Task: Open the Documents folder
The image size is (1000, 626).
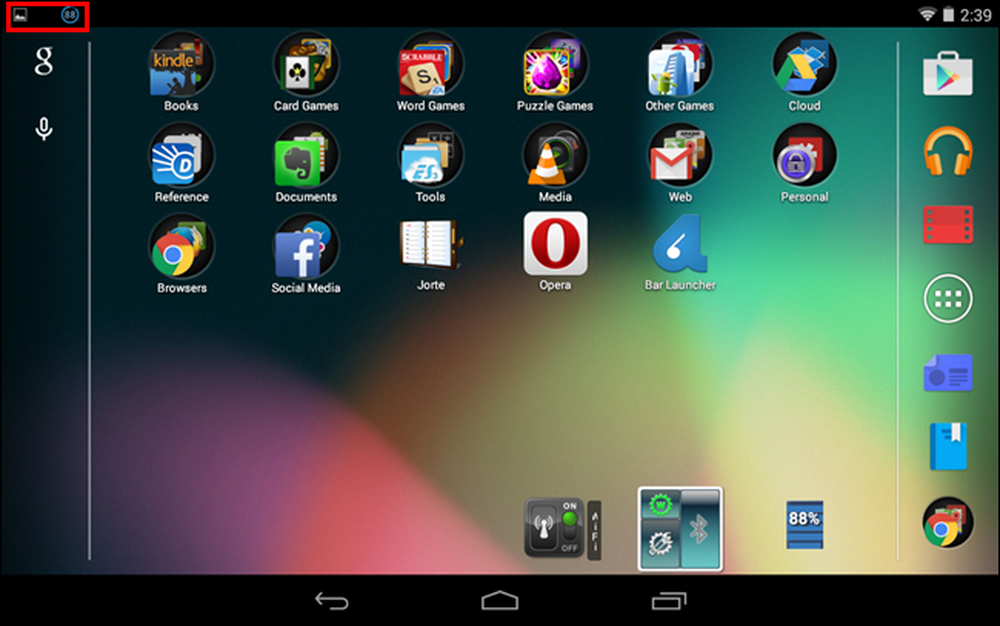Action: pyautogui.click(x=306, y=156)
